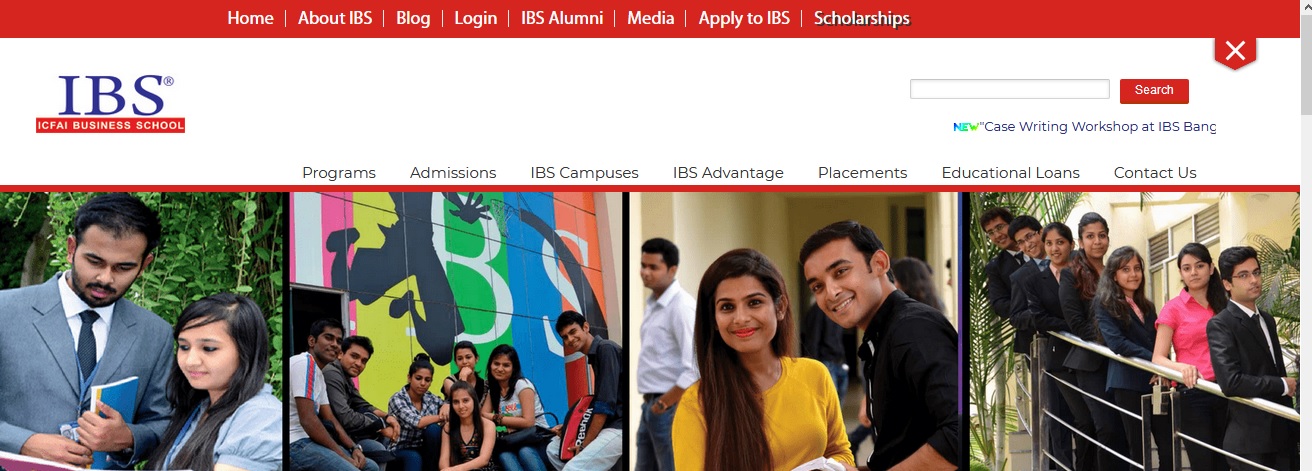Expand the Admissions menu
The height and width of the screenshot is (471, 1312).
[x=453, y=173]
